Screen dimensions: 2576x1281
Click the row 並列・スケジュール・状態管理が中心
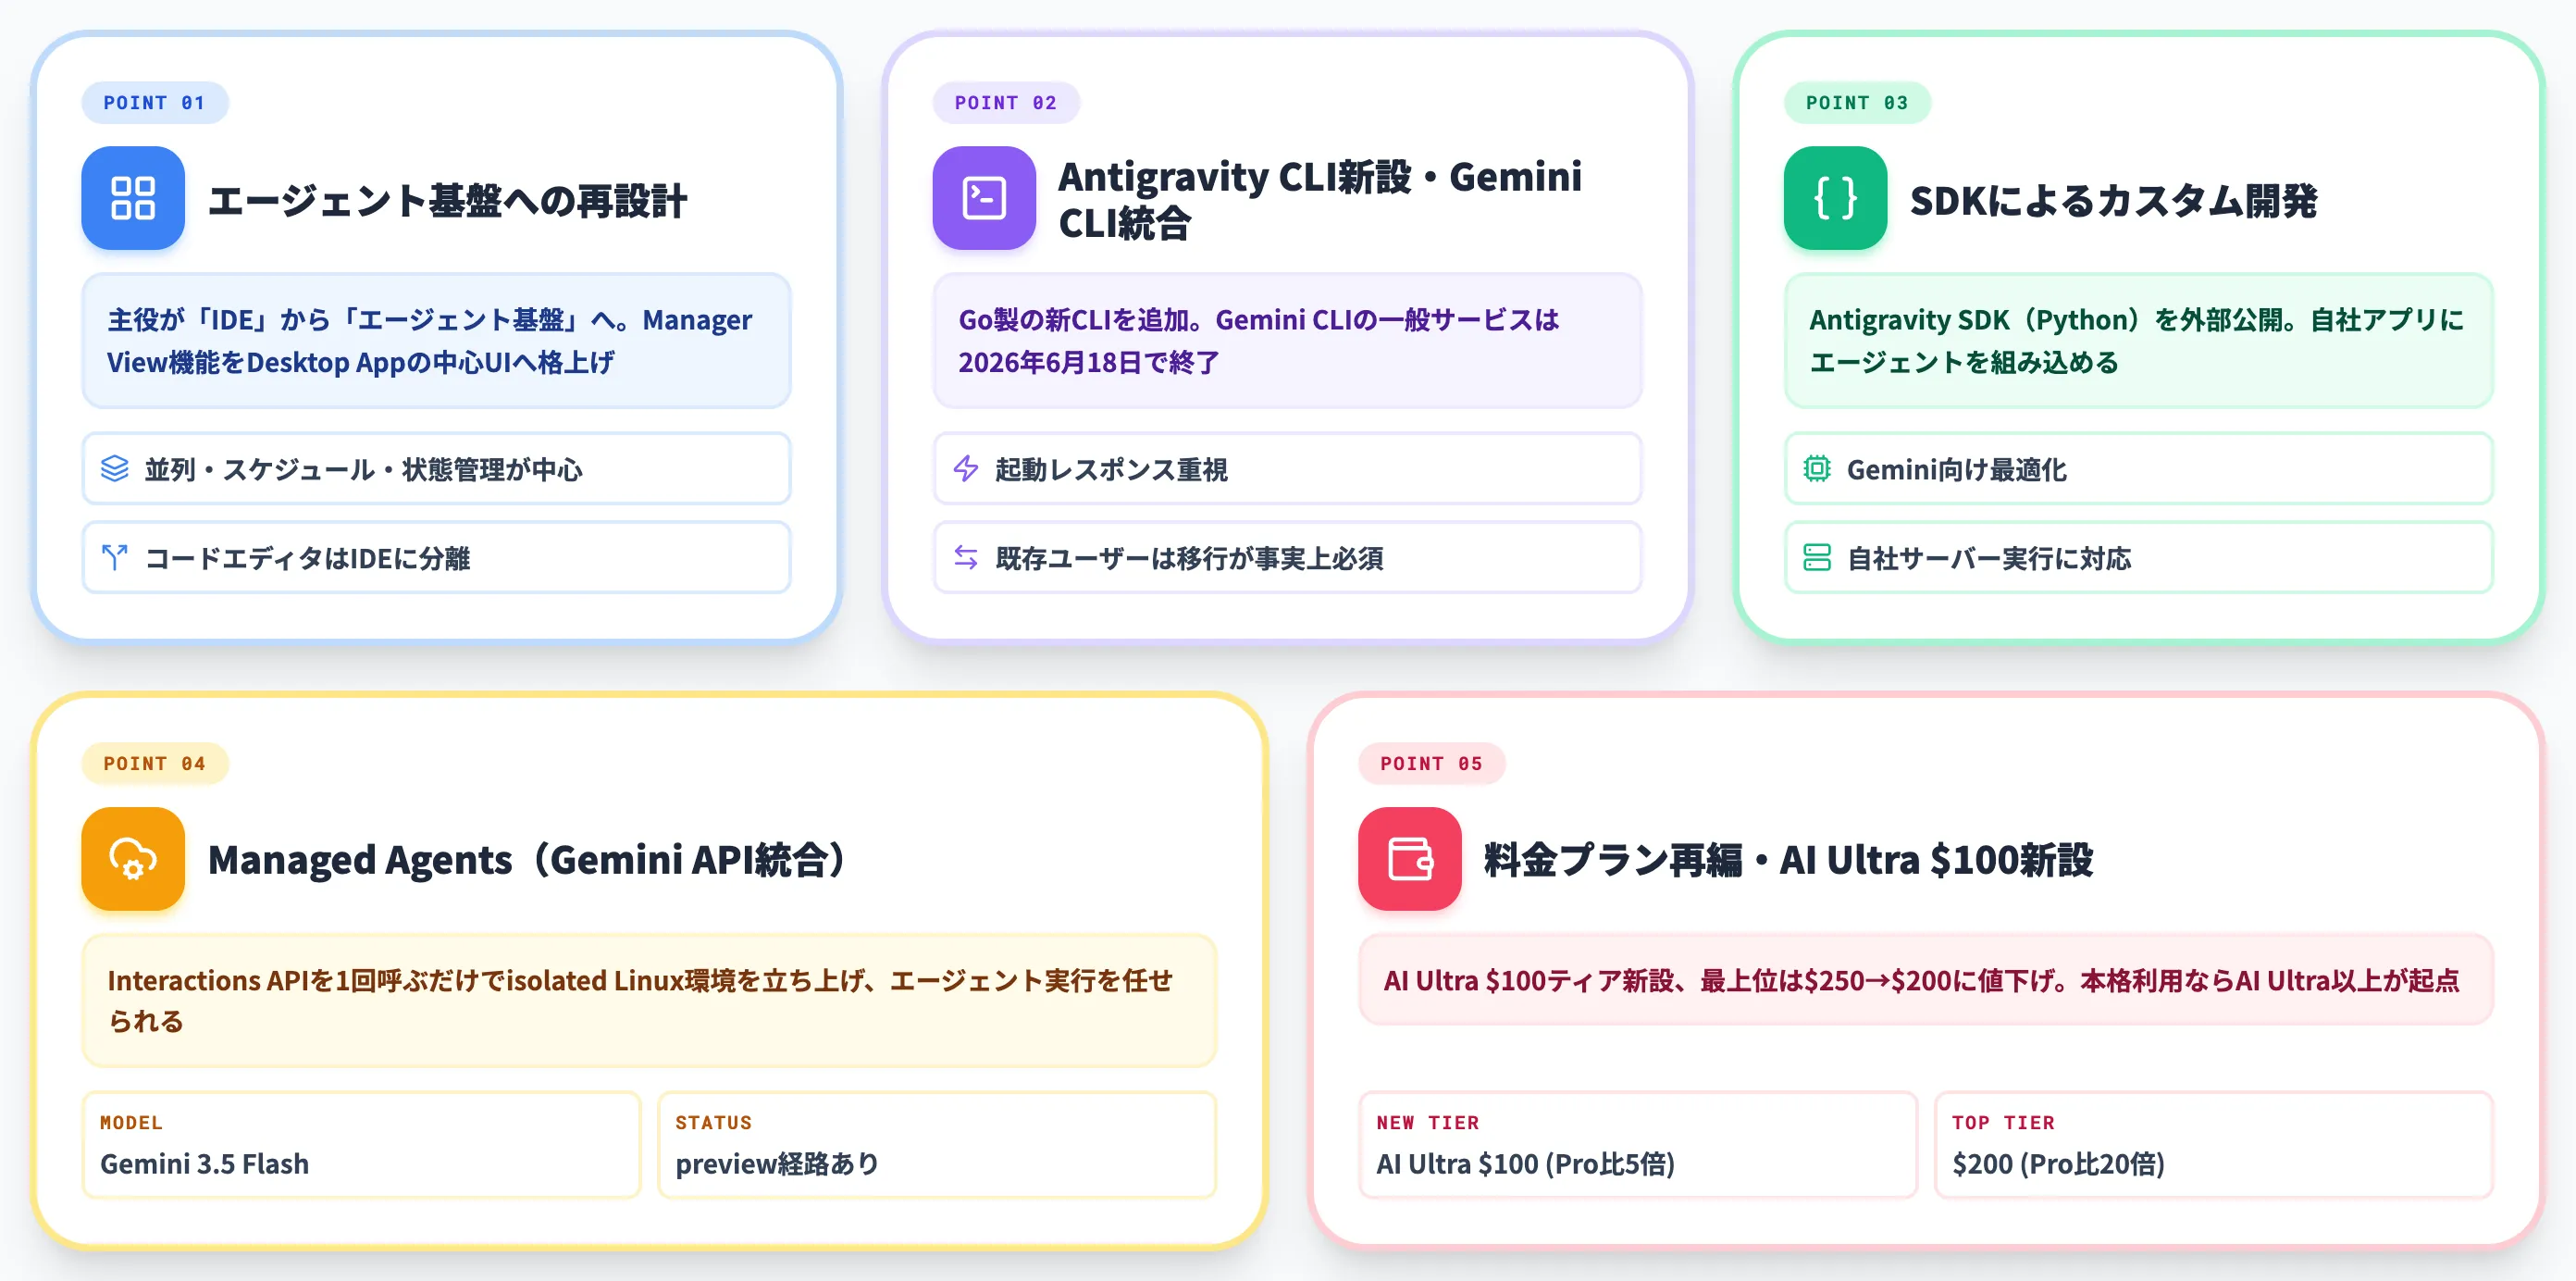(436, 468)
